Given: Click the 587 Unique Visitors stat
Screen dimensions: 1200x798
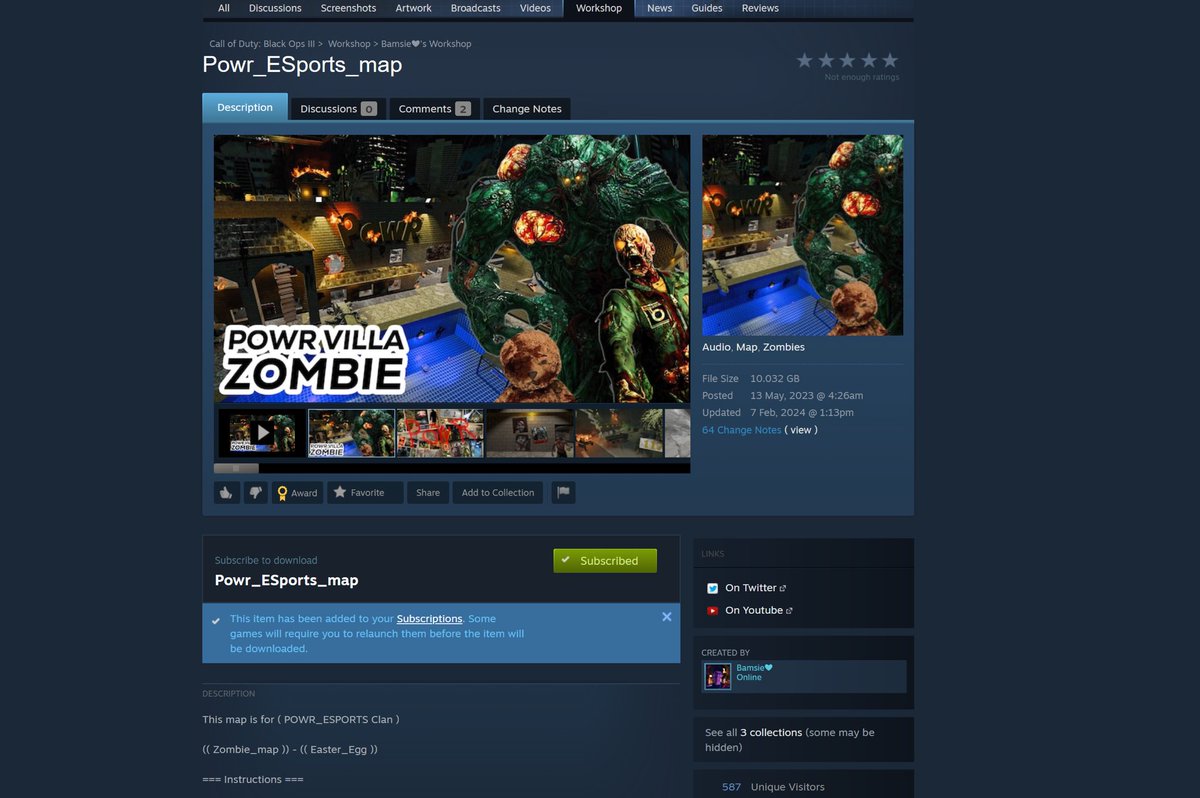Looking at the screenshot, I should point(773,787).
